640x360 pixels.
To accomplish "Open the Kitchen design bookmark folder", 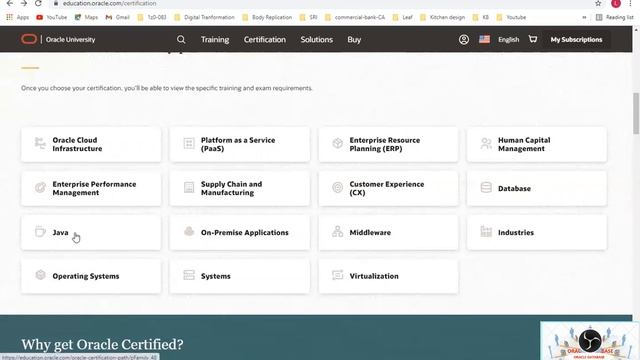I will pyautogui.click(x=442, y=18).
